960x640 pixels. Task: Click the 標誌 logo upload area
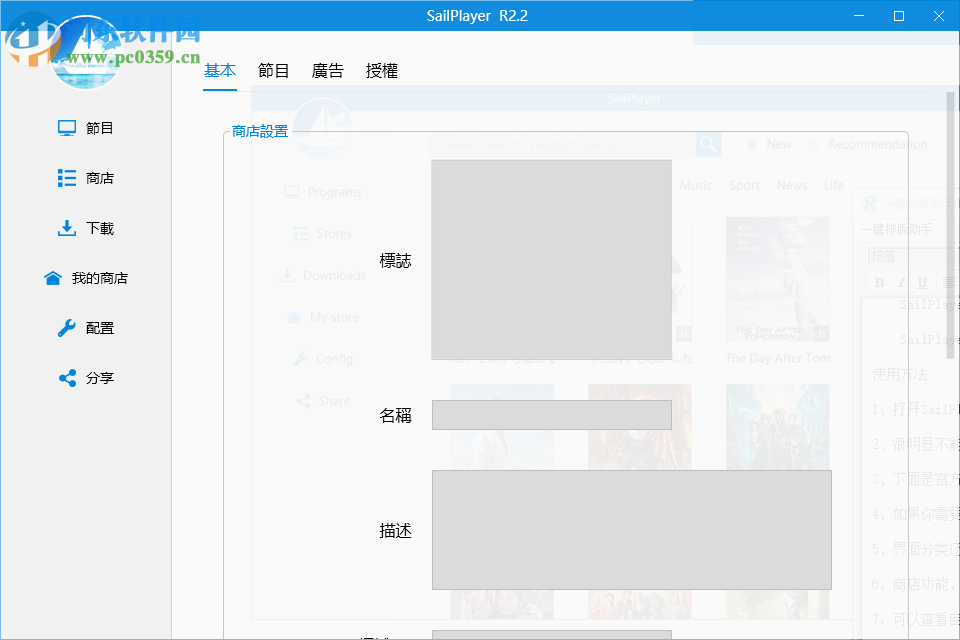pyautogui.click(x=551, y=259)
